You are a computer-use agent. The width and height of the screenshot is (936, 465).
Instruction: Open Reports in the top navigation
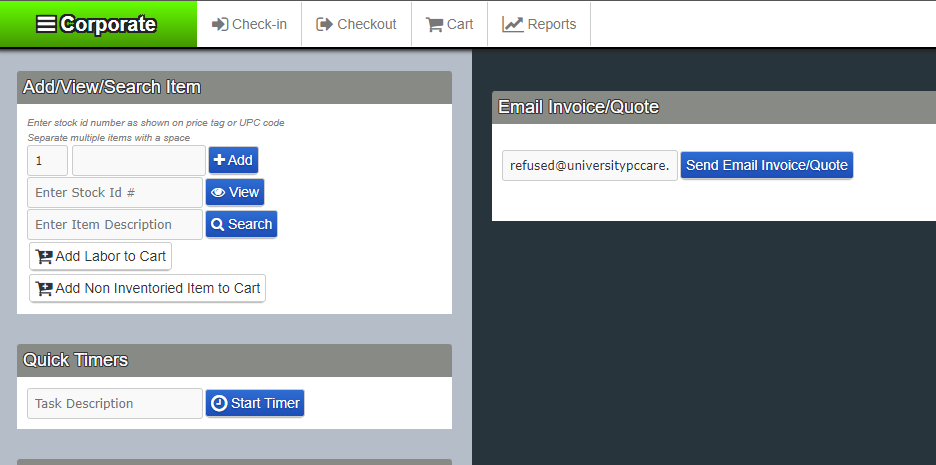[539, 24]
